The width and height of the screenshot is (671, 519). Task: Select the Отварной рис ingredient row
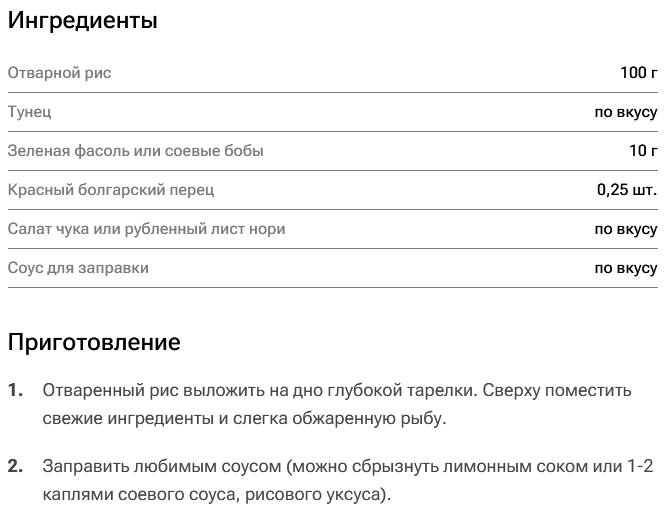(x=333, y=73)
